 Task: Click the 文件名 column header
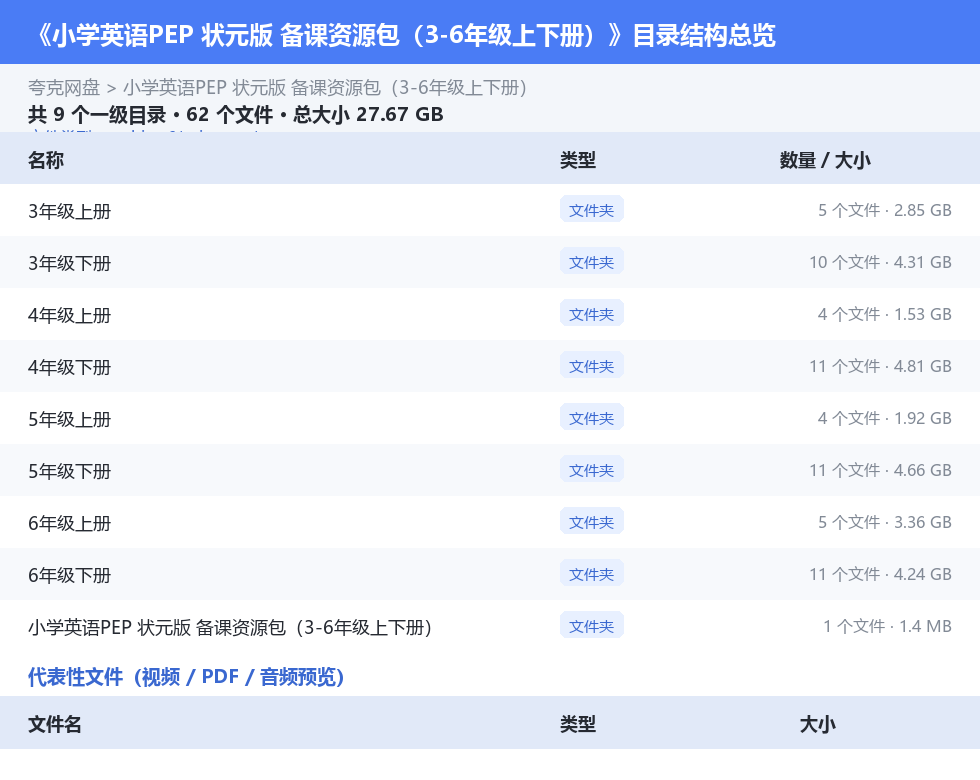click(x=54, y=724)
